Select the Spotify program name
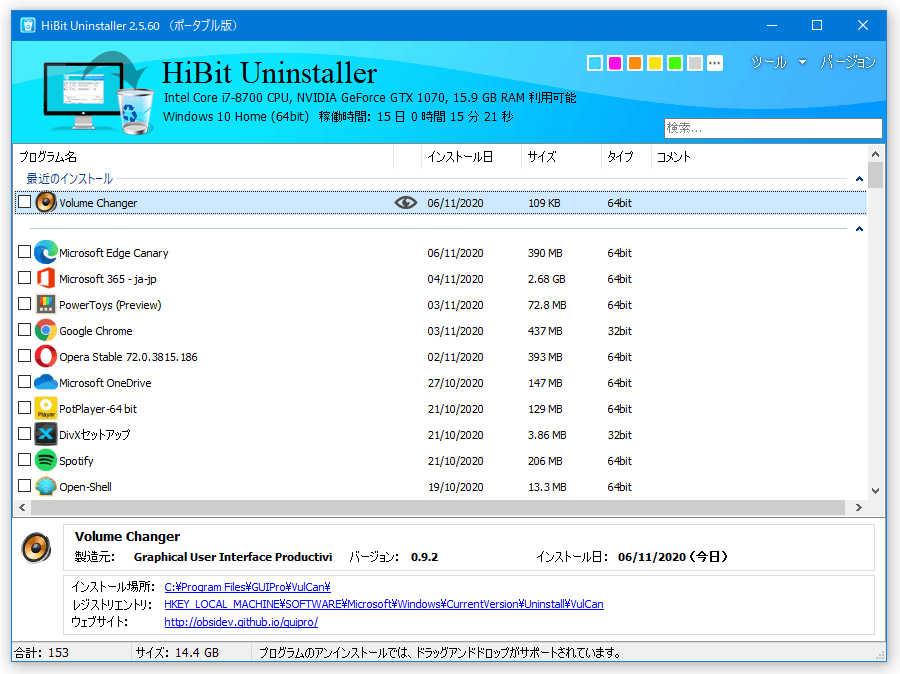The width and height of the screenshot is (900, 674). click(76, 461)
